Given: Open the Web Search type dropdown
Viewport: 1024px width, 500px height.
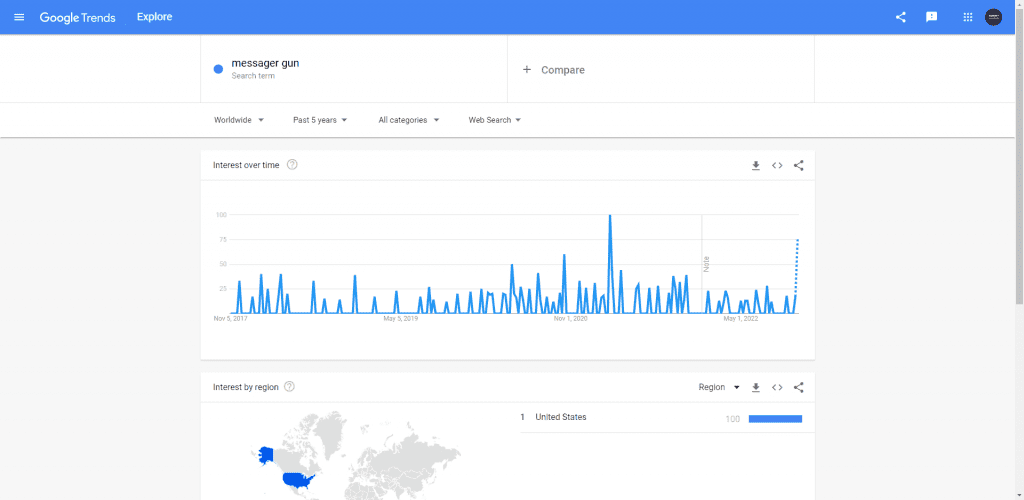Looking at the screenshot, I should point(495,120).
